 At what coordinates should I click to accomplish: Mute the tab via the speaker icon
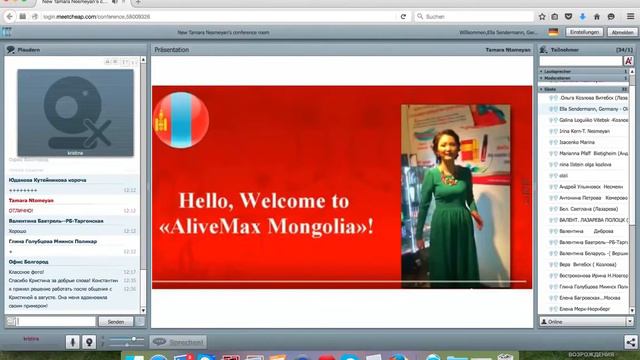pyautogui.click(x=115, y=2)
